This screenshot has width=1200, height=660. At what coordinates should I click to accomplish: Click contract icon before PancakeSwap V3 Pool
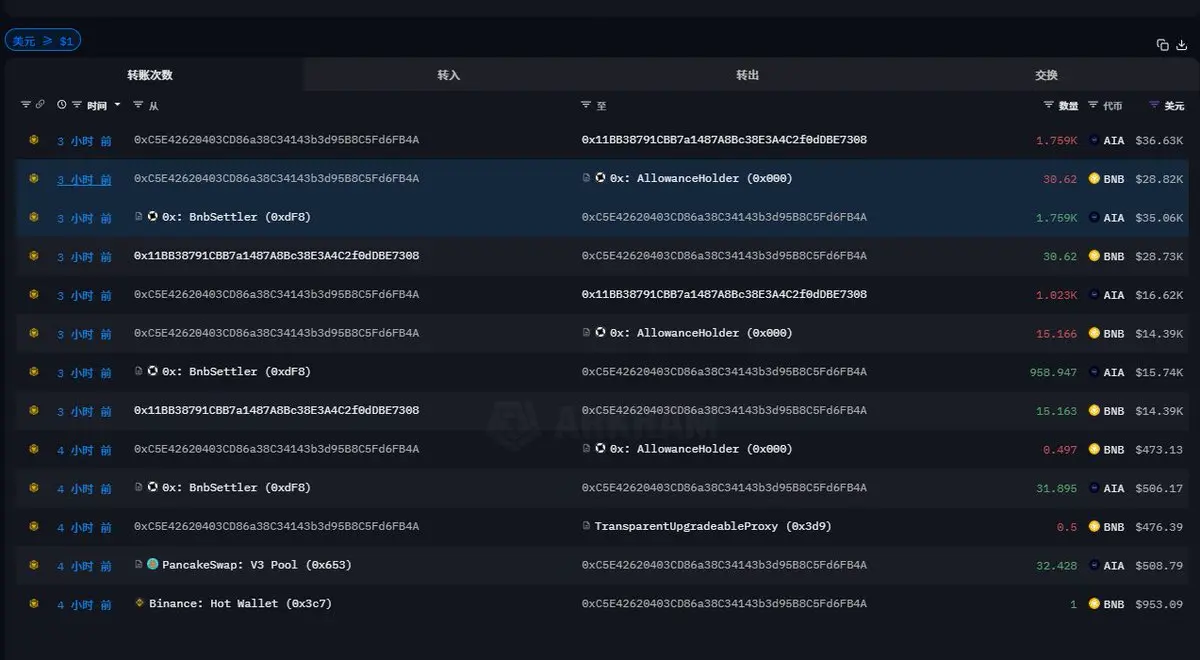pyautogui.click(x=140, y=565)
